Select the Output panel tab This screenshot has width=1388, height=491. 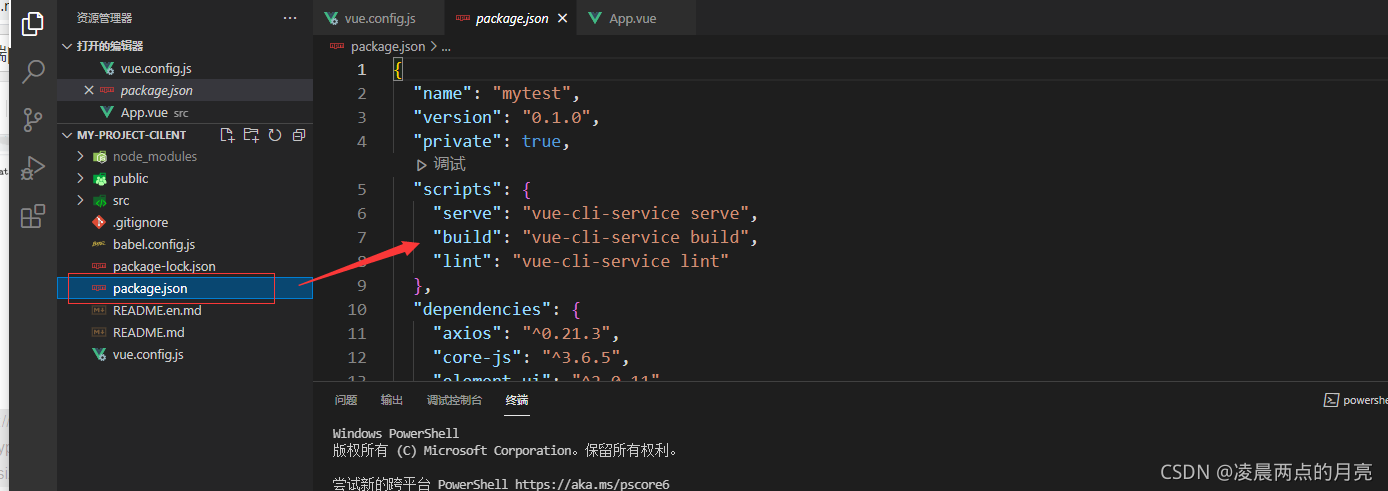(392, 400)
